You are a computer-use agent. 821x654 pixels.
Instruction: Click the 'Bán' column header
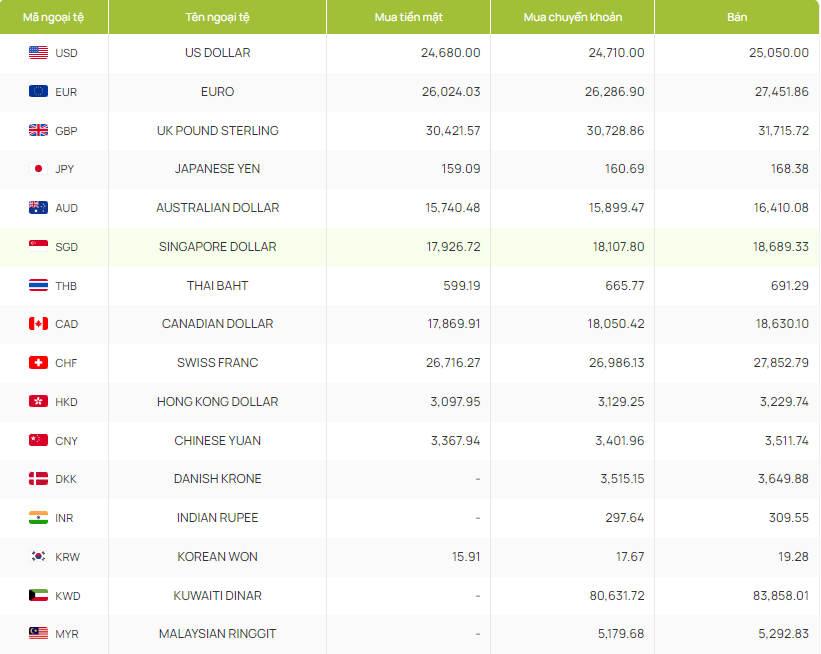pyautogui.click(x=737, y=17)
